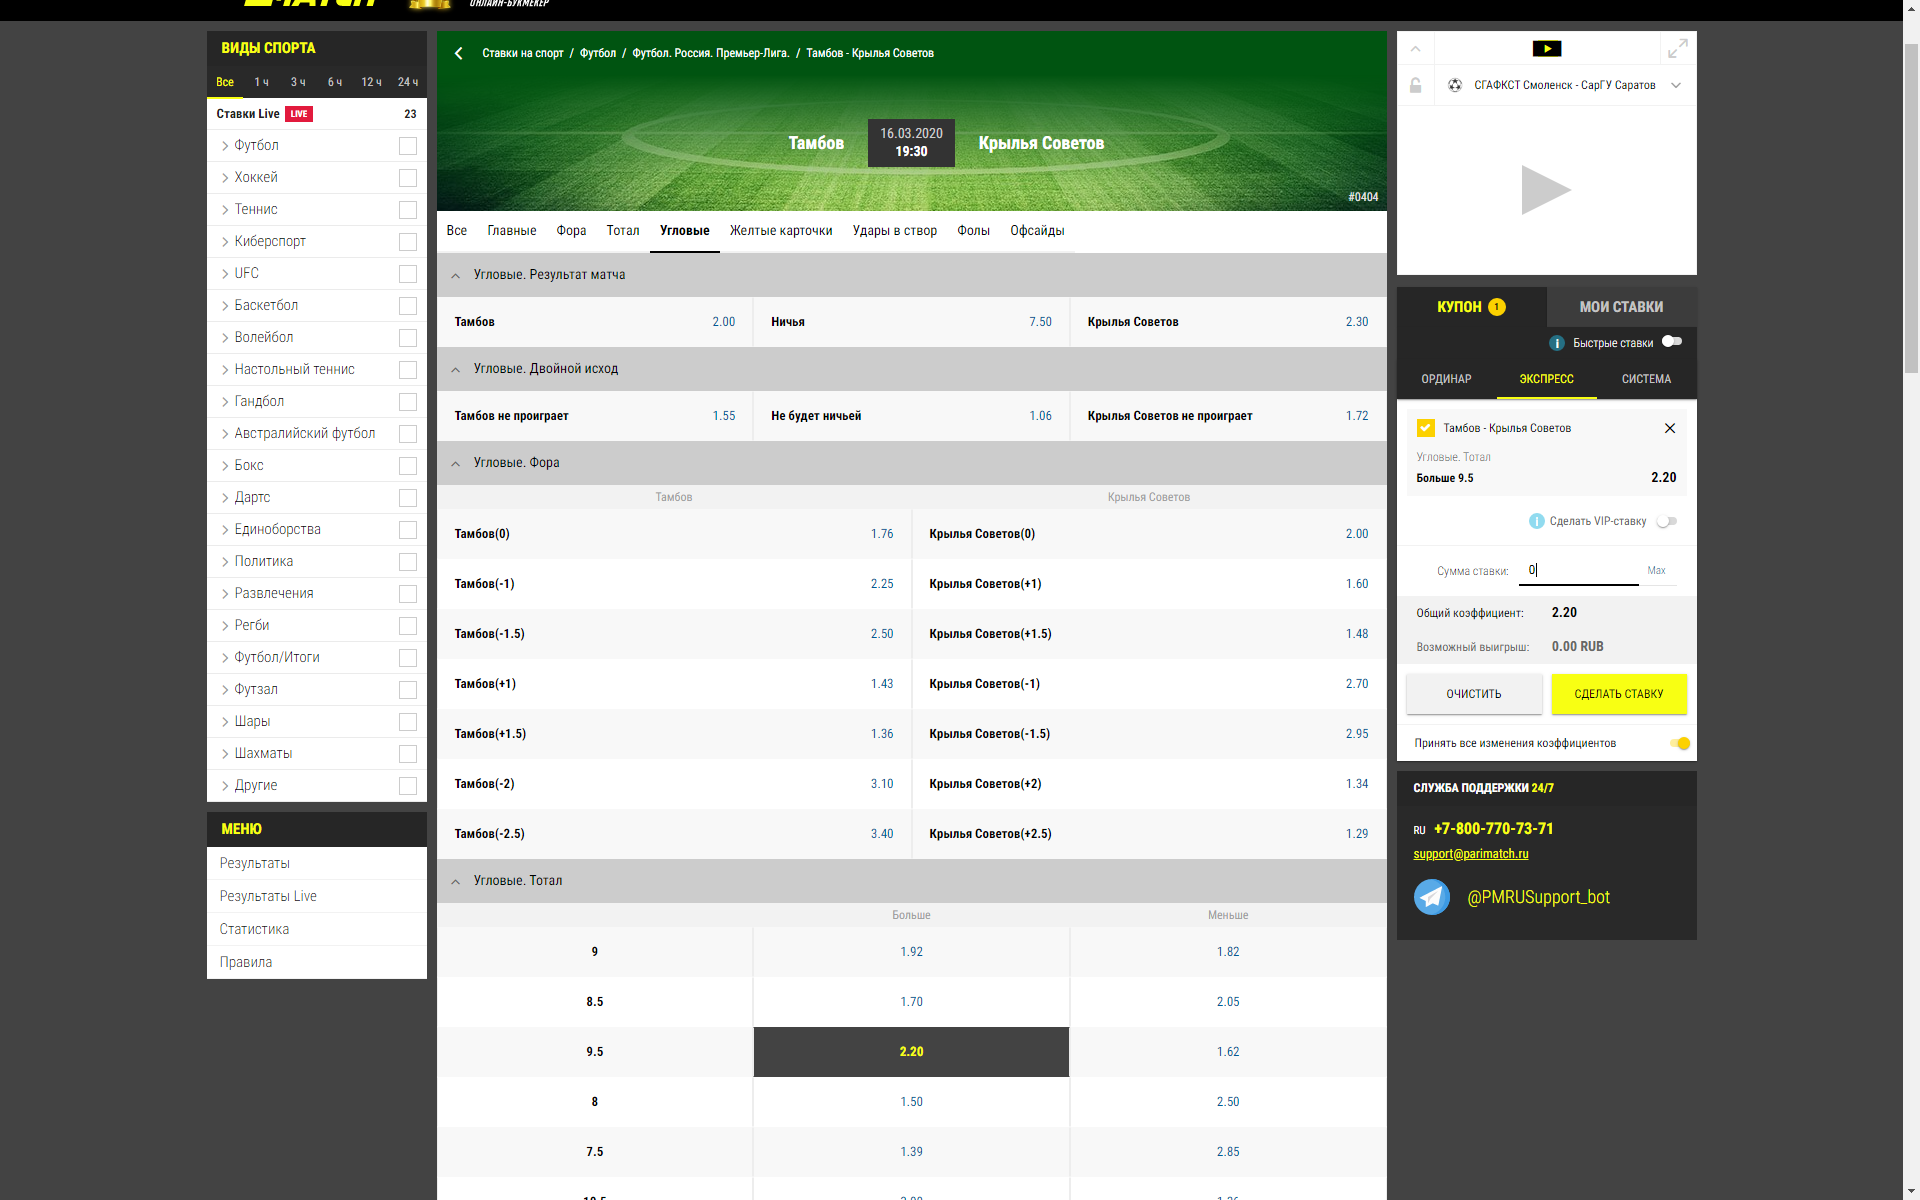
Task: Open the Telegram support bot icon
Action: click(1432, 897)
